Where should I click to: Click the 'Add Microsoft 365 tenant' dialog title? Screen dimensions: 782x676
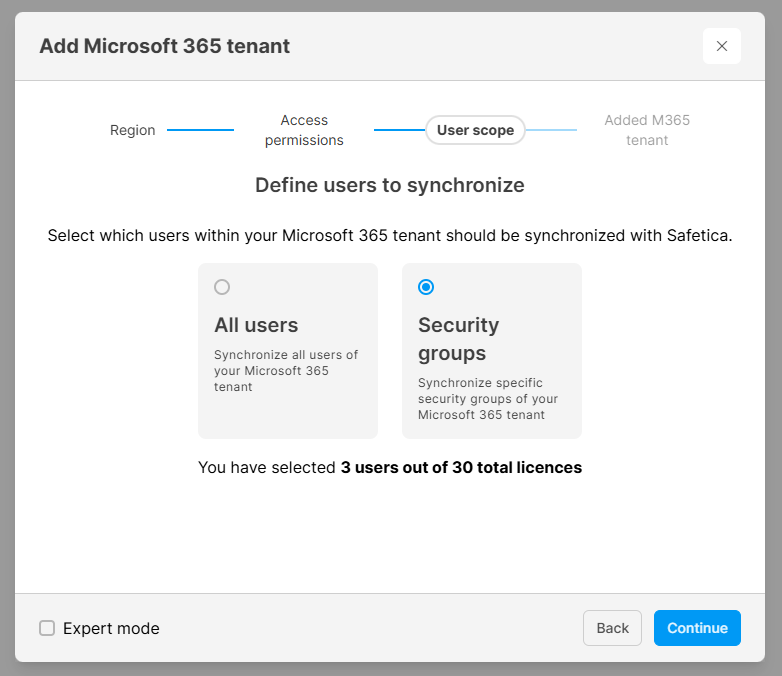[165, 46]
